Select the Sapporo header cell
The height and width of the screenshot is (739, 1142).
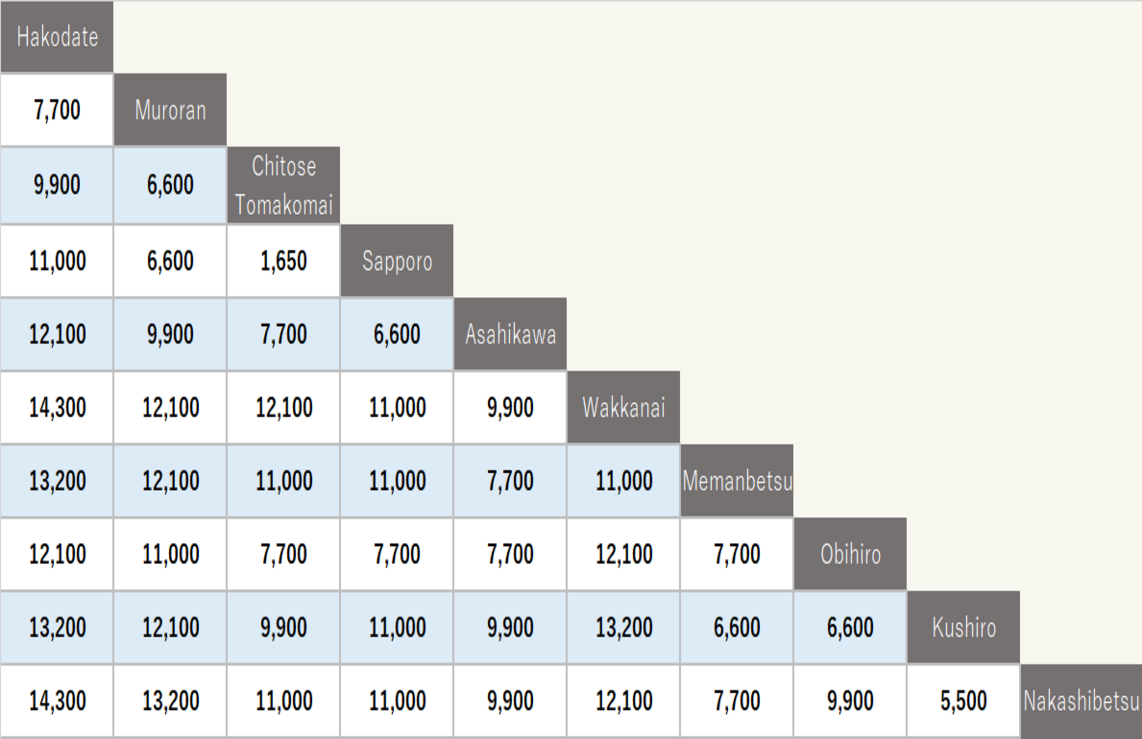[397, 262]
